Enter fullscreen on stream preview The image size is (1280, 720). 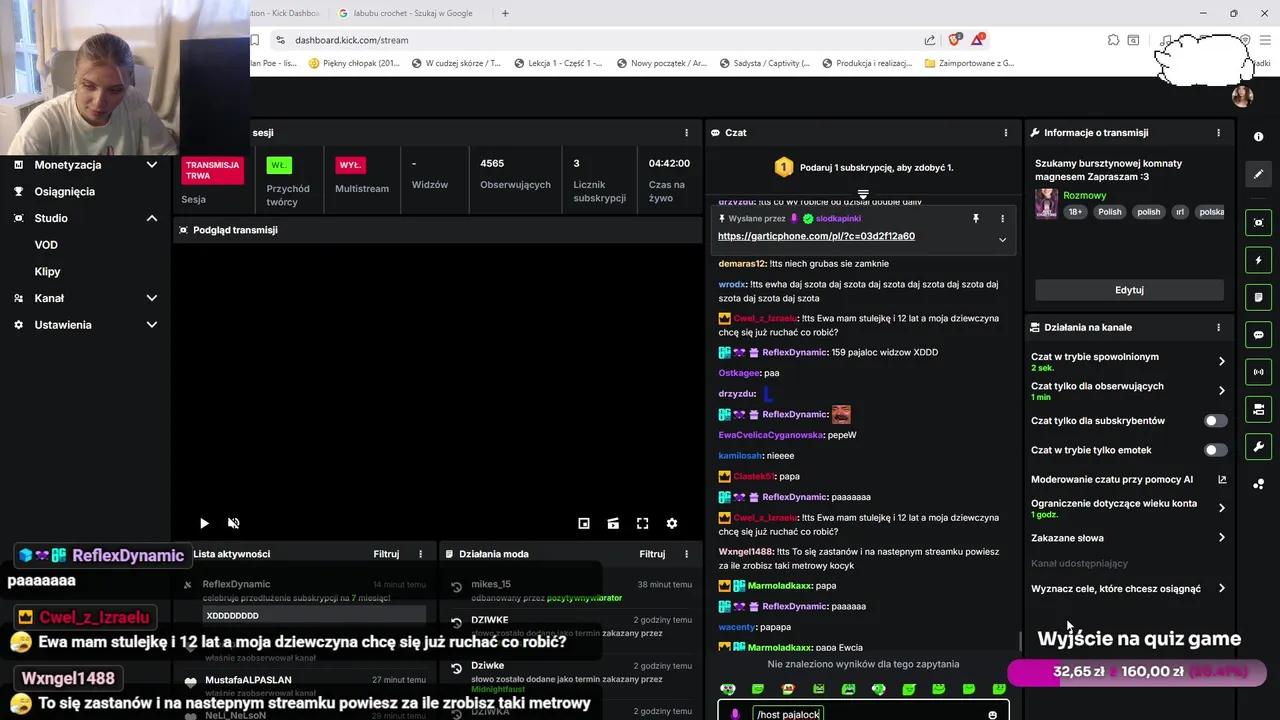click(643, 523)
